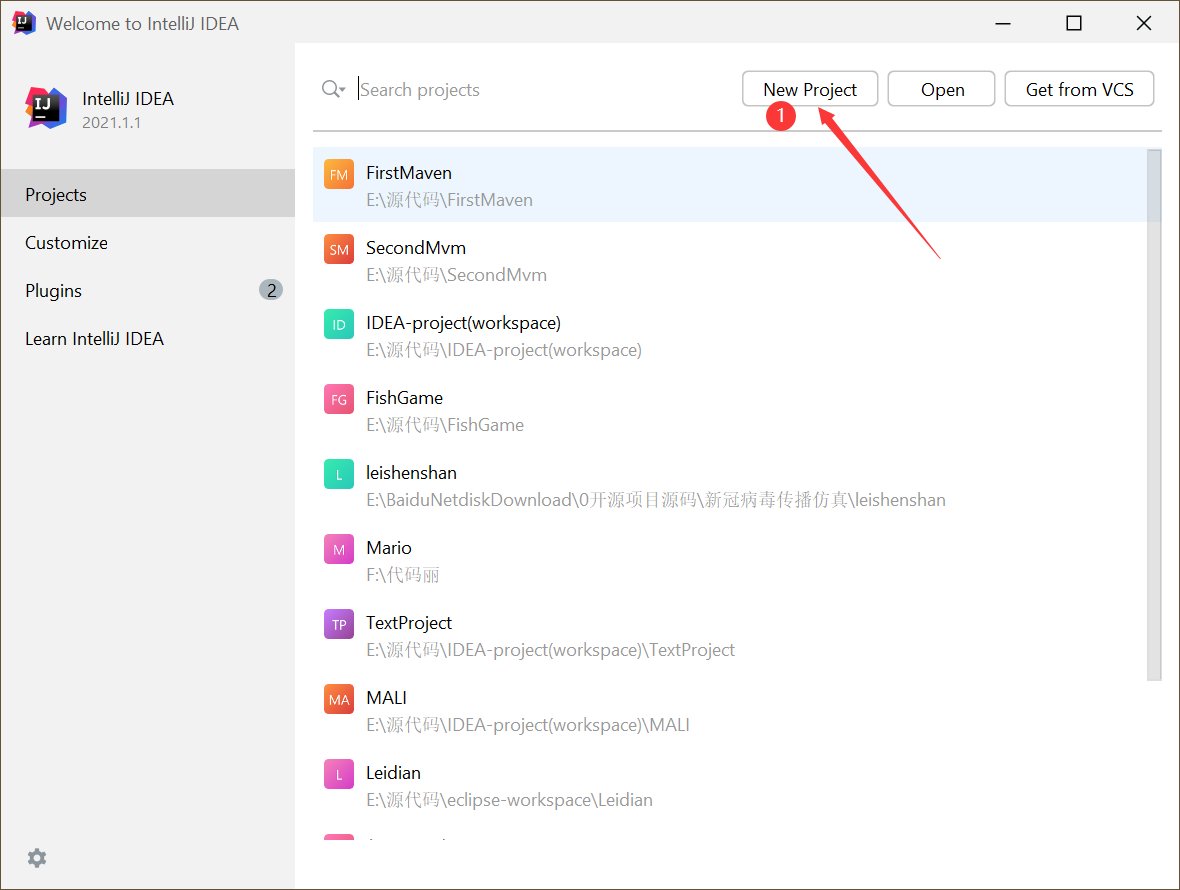This screenshot has width=1180, height=890.
Task: Minimize the Welcome window
Action: pyautogui.click(x=1002, y=23)
